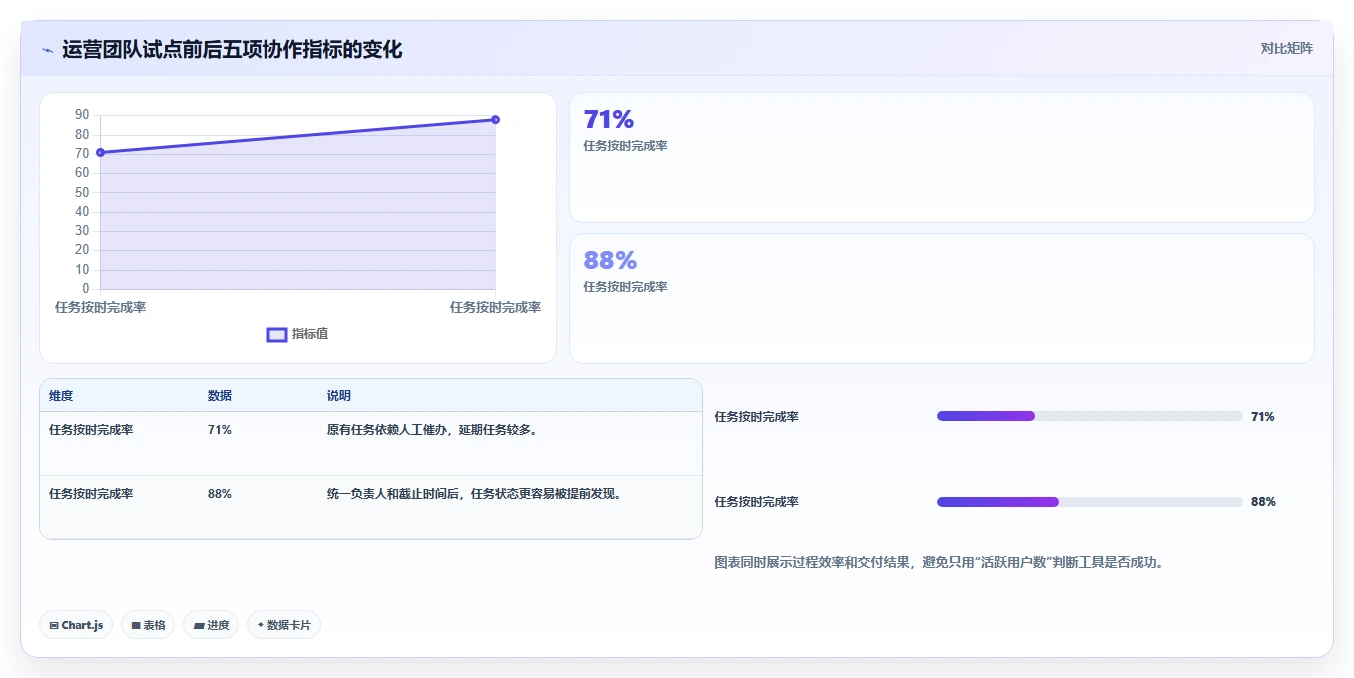This screenshot has height=678, width=1354.
Task: Click the title 运营团队试点前后五项协作指标的变化
Action: point(232,49)
